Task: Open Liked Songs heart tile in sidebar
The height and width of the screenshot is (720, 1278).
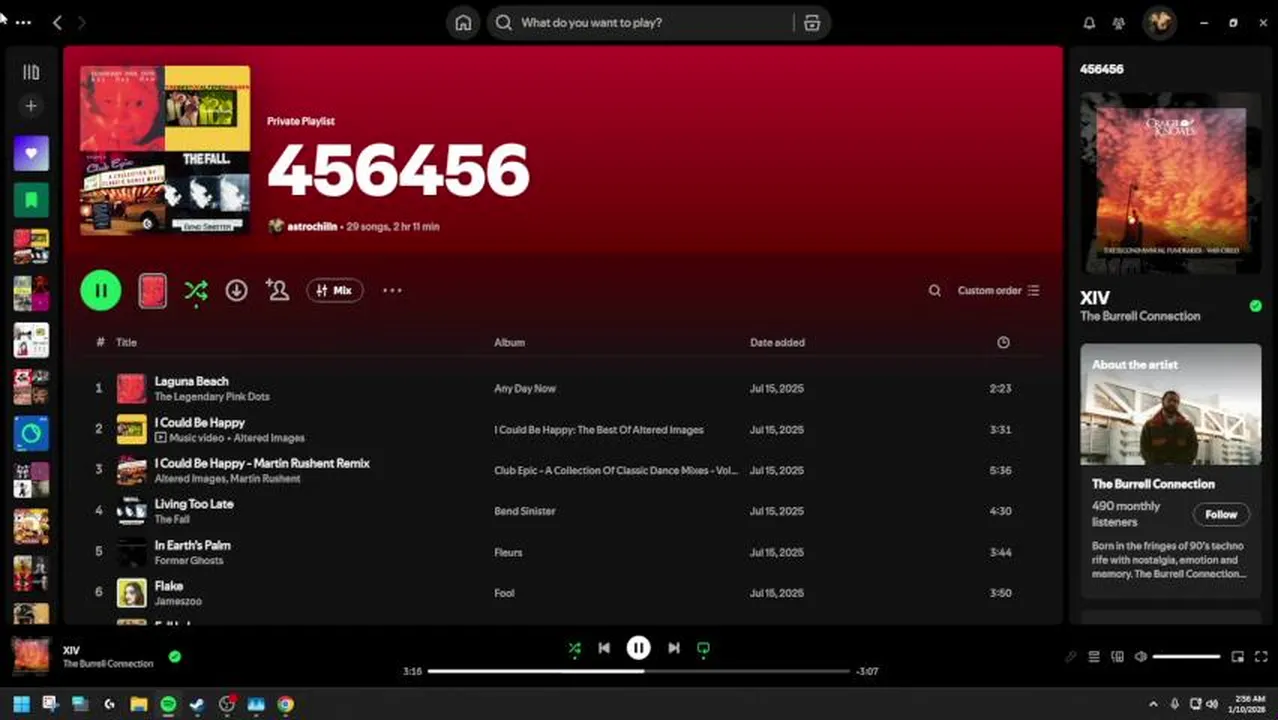Action: point(31,153)
